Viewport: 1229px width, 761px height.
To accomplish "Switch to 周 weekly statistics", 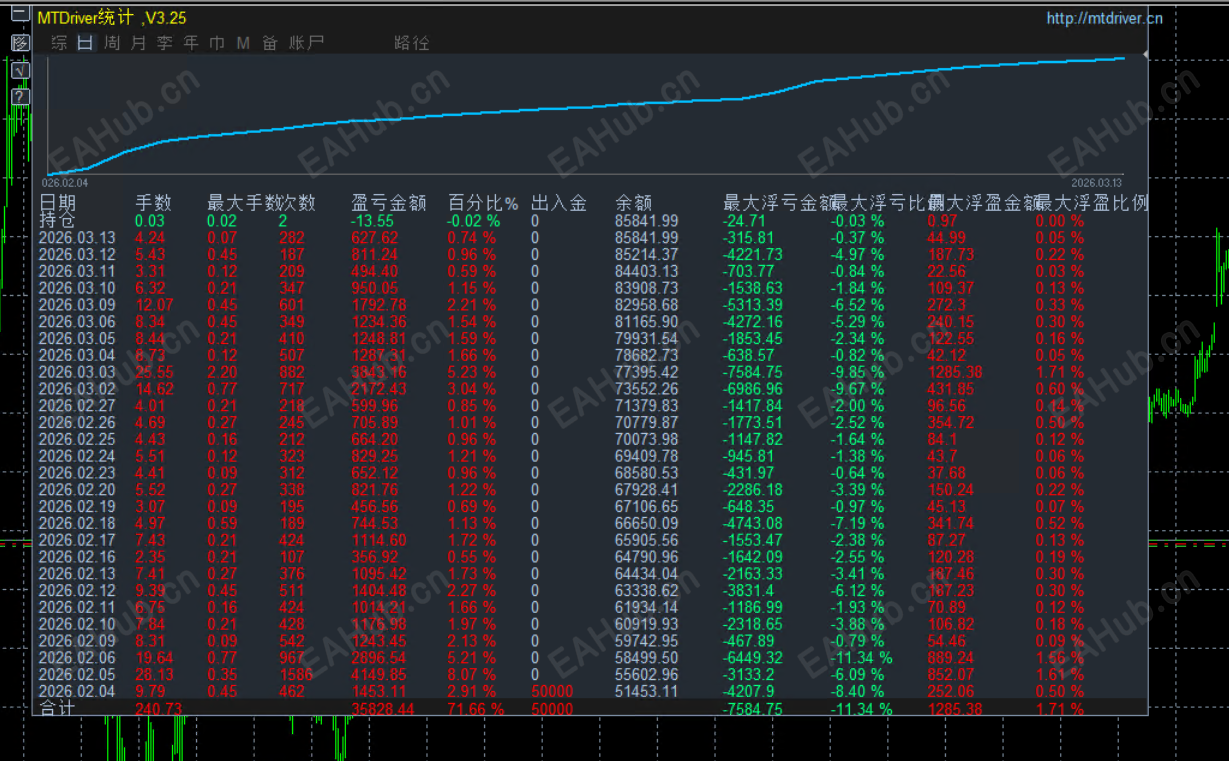I will click(111, 43).
